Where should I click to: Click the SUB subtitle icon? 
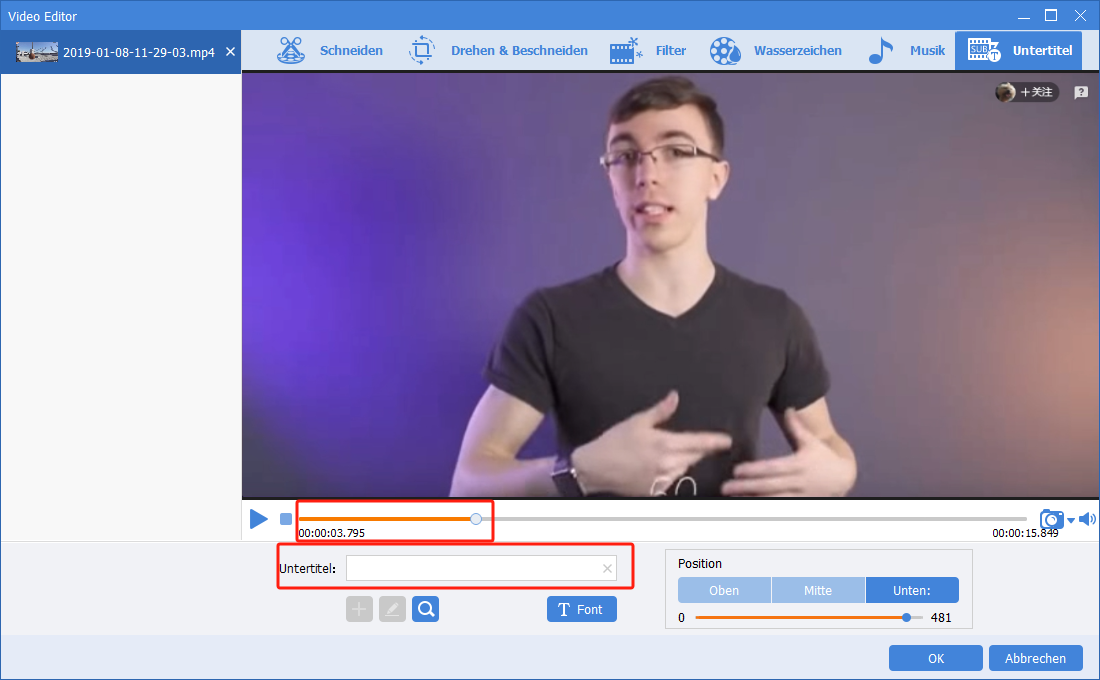tap(984, 51)
